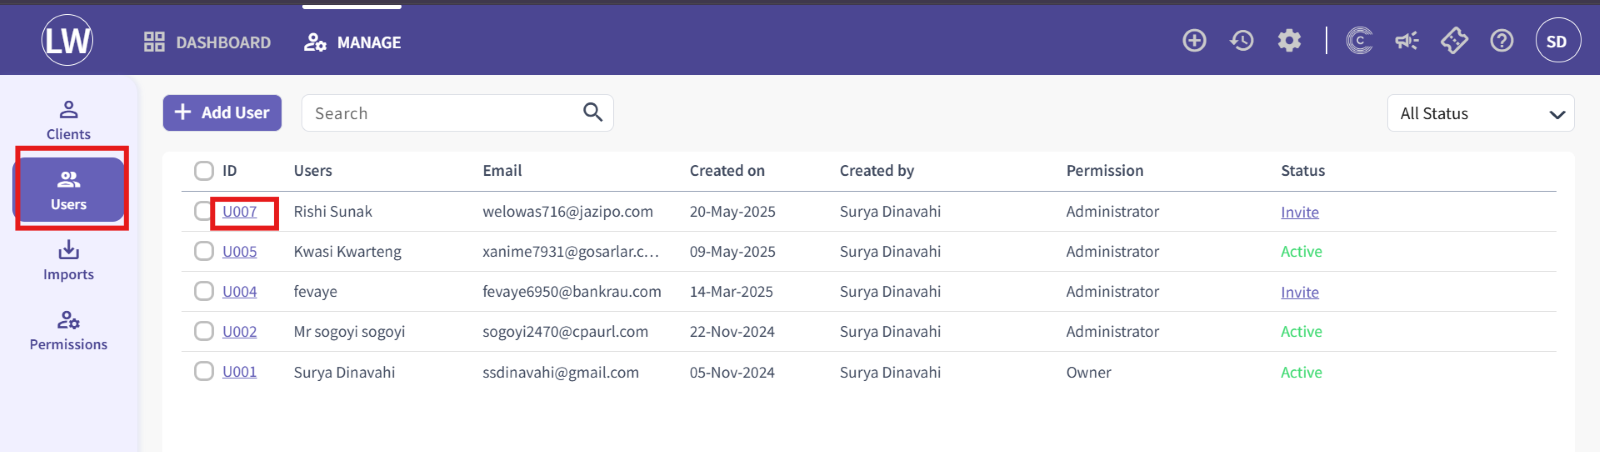
Task: Select the name Rishi Sunak
Action: click(x=333, y=212)
